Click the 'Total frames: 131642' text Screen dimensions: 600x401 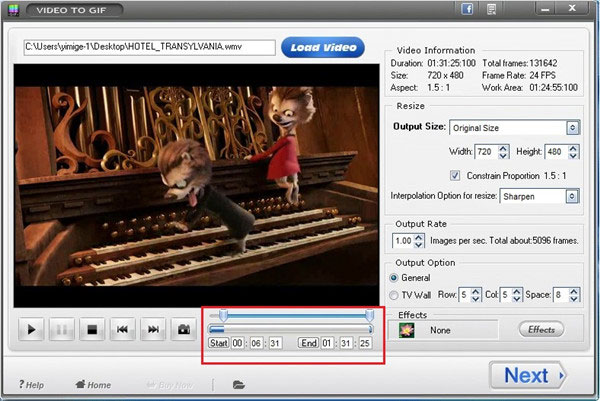tap(520, 63)
